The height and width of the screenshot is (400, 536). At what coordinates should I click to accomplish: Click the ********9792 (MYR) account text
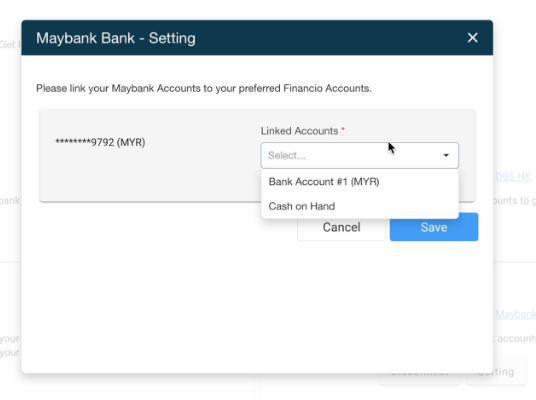[x=100, y=142]
